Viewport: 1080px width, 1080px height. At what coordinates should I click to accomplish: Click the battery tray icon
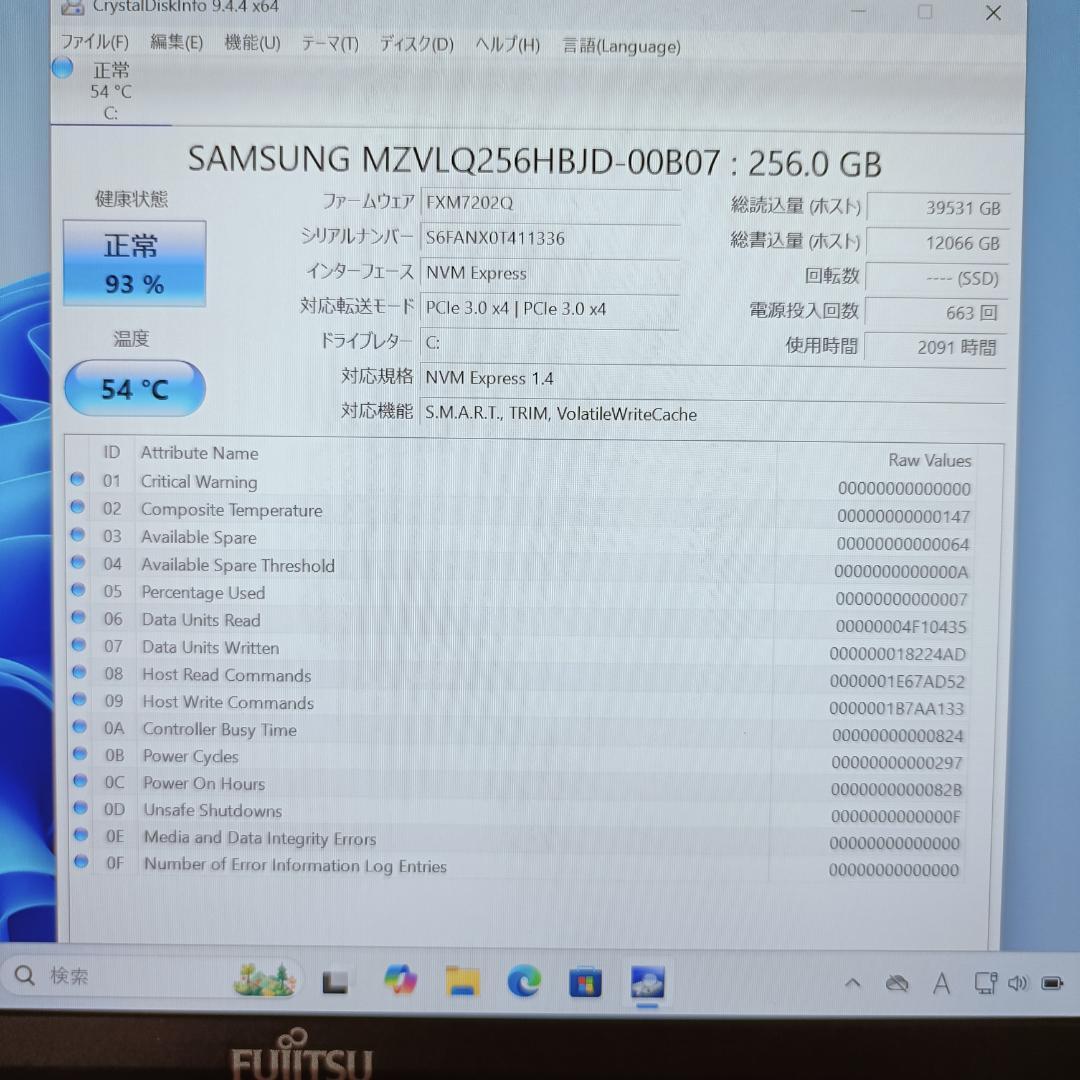coord(1052,984)
